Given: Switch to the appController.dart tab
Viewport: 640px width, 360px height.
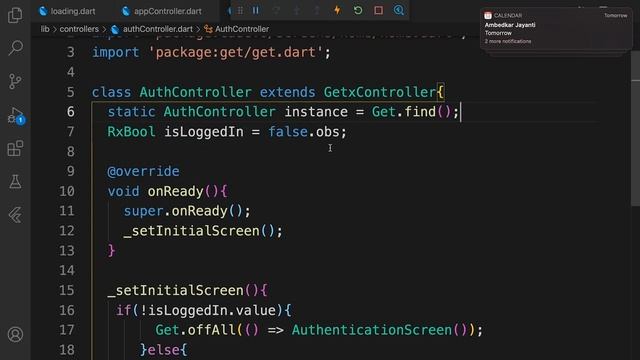Looking at the screenshot, I should tap(162, 11).
